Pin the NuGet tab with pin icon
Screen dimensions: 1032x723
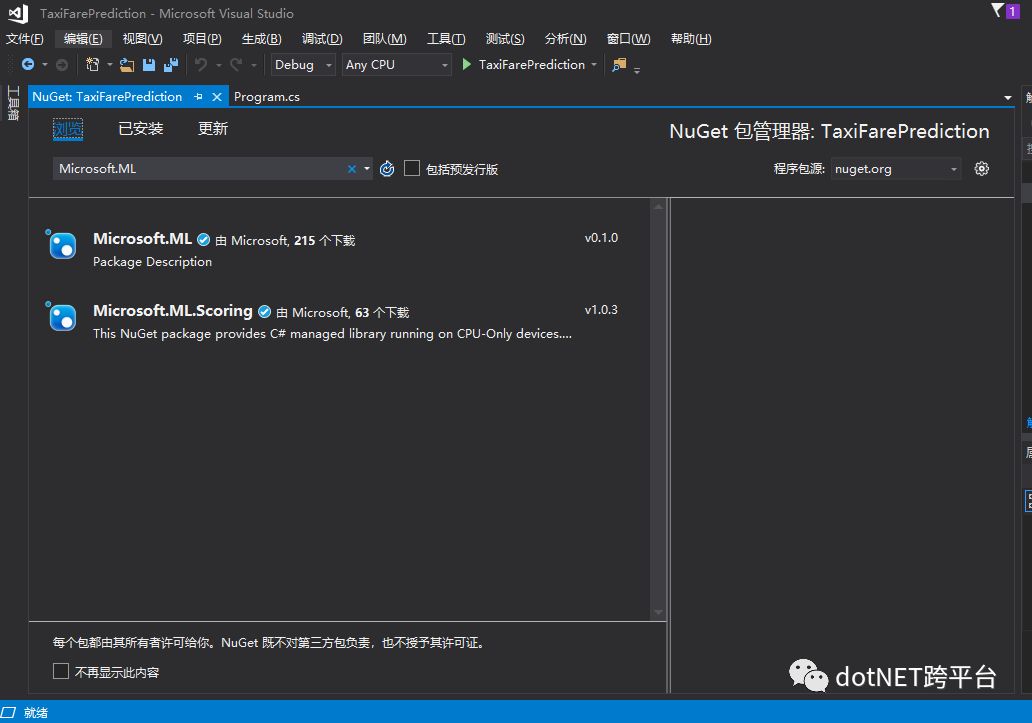click(198, 97)
